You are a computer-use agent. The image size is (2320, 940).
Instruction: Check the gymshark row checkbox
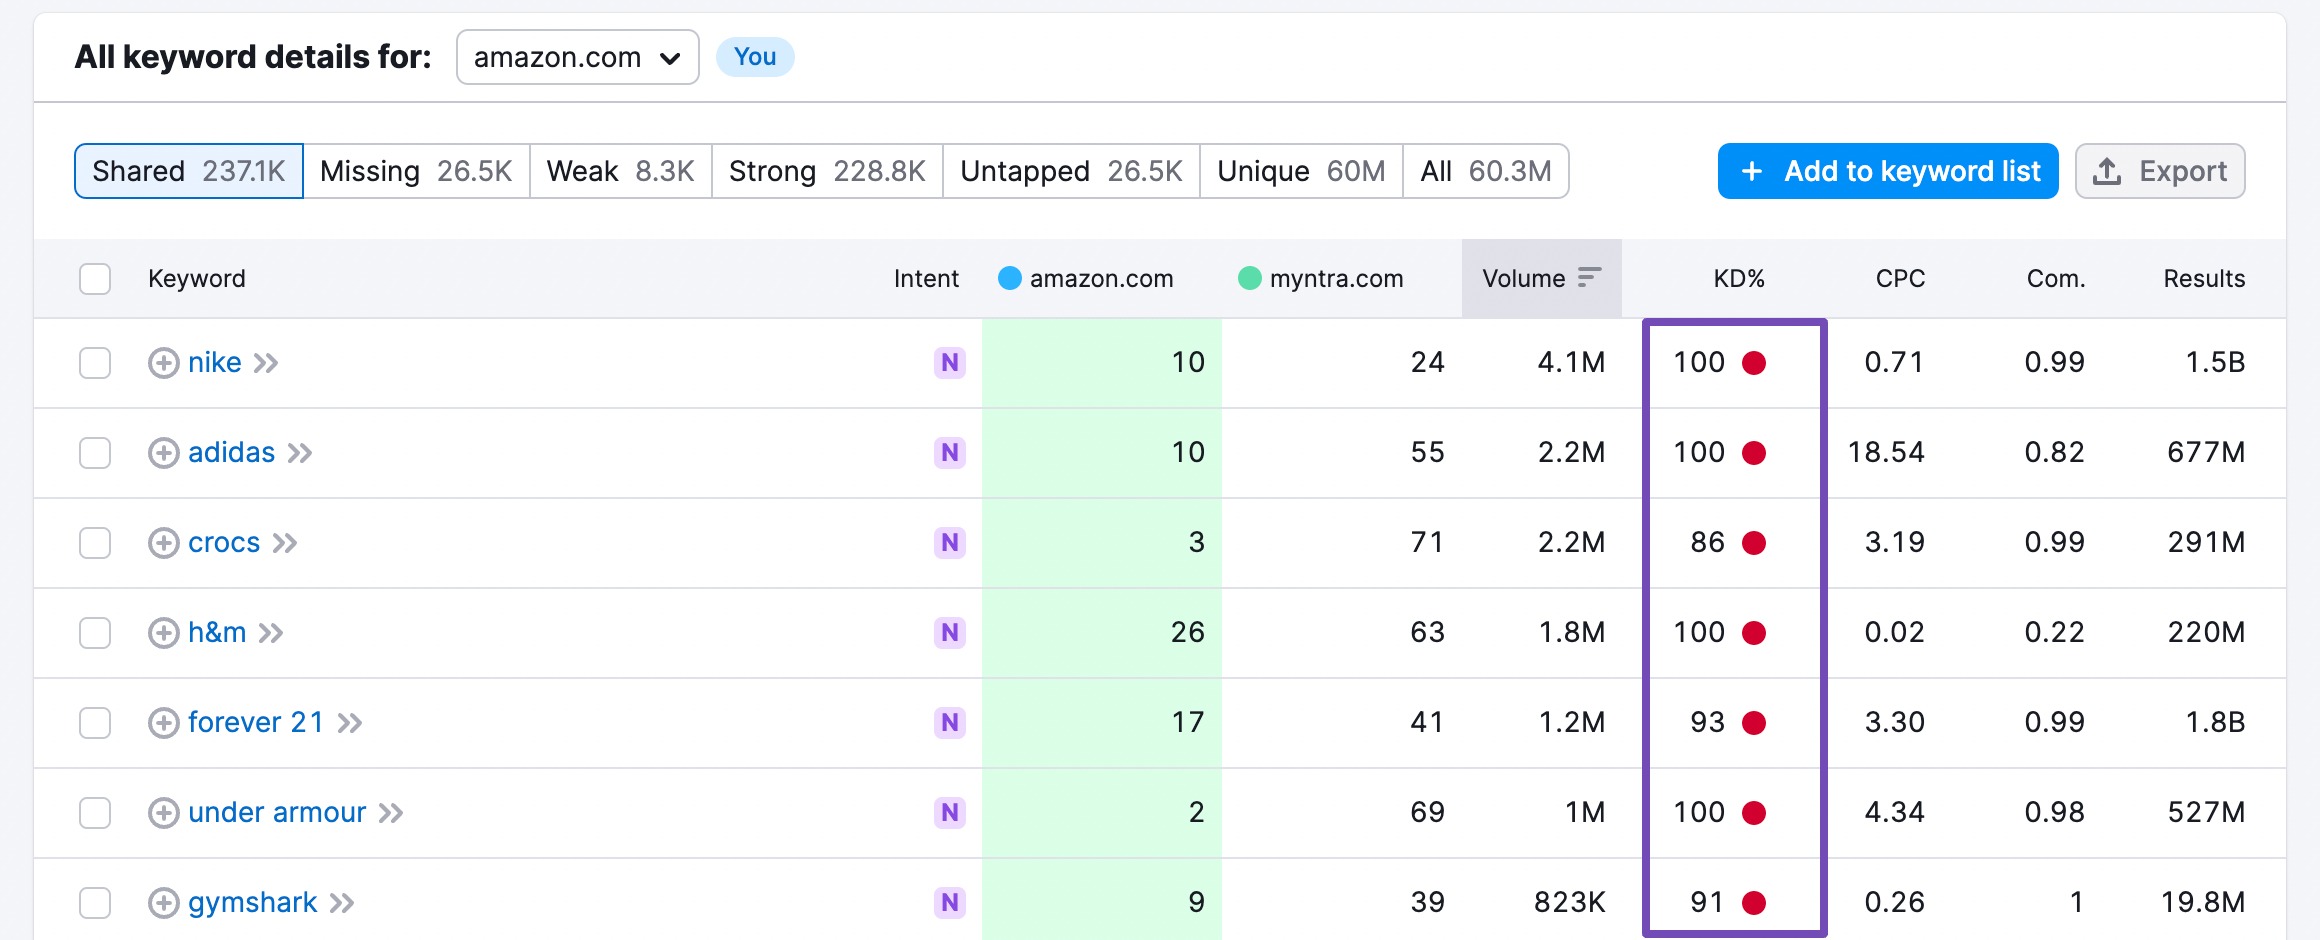coord(95,903)
